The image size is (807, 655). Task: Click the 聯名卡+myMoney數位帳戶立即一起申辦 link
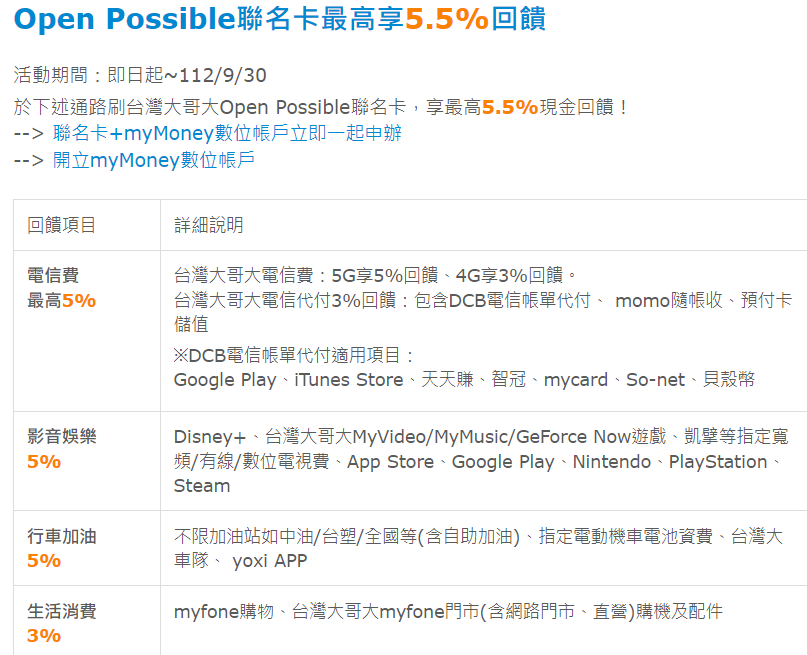[227, 133]
